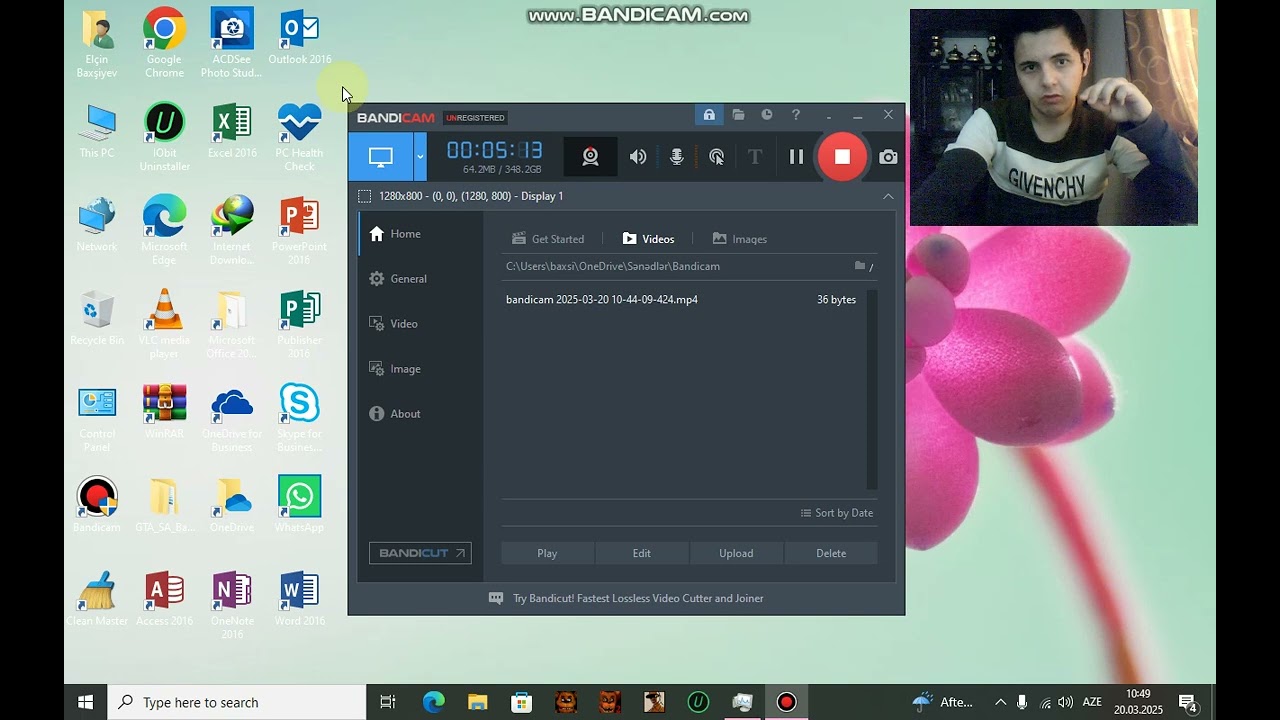Click the Internet Download Manager desktop icon
This screenshot has width=1280, height=720.
click(232, 231)
